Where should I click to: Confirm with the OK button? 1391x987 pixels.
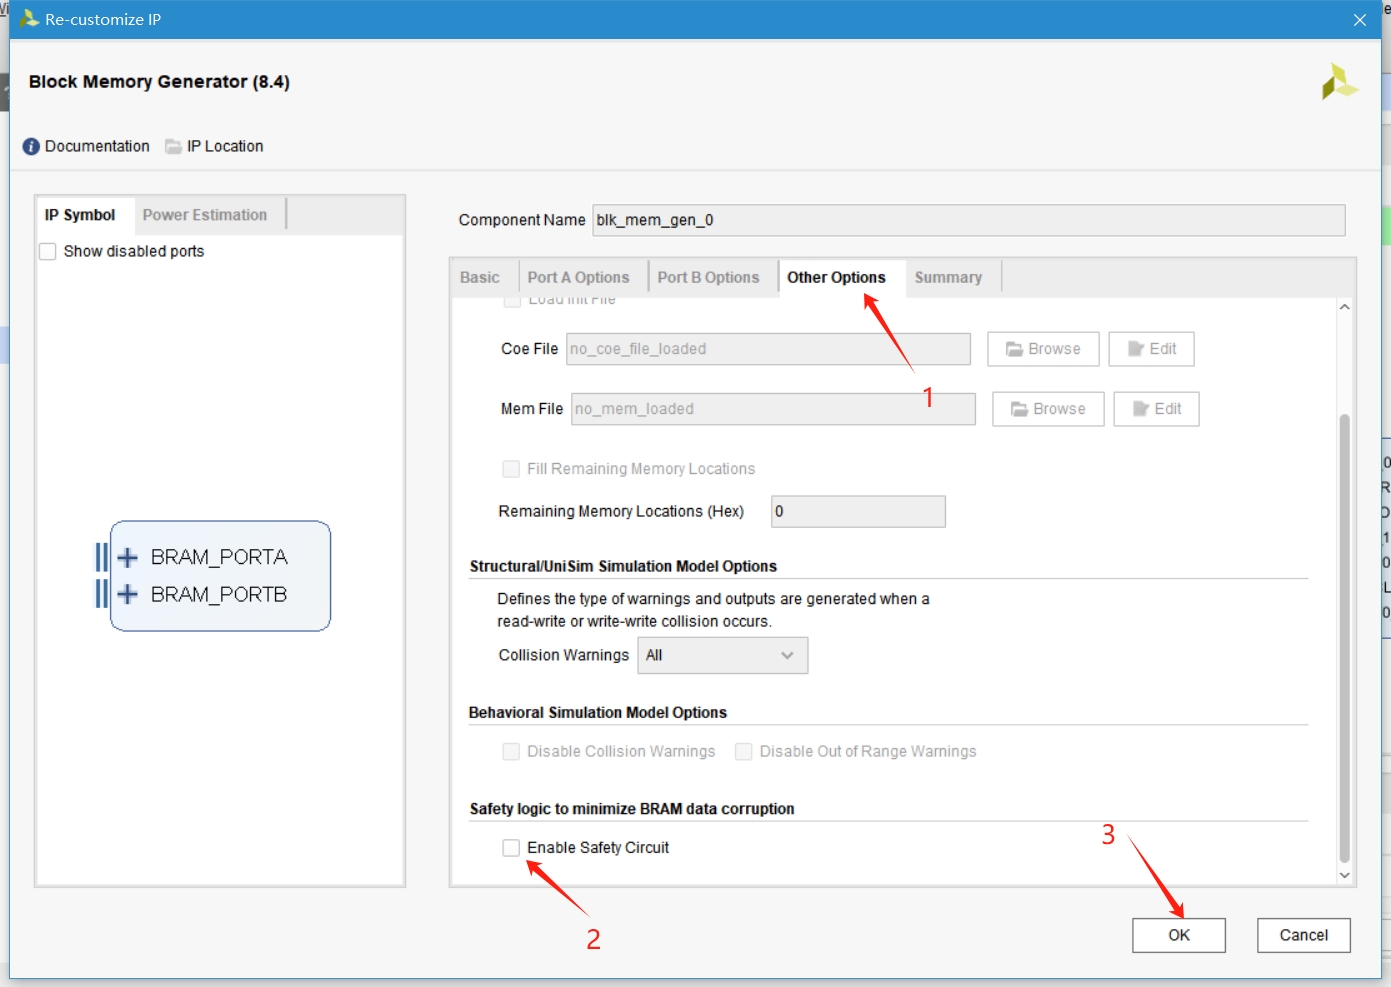pos(1179,935)
